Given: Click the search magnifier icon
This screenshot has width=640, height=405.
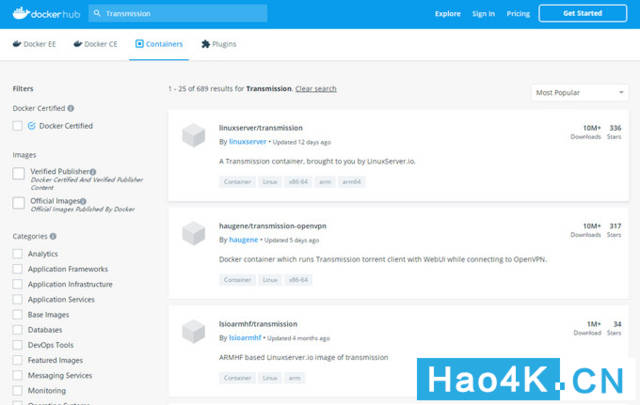Looking at the screenshot, I should click(97, 13).
